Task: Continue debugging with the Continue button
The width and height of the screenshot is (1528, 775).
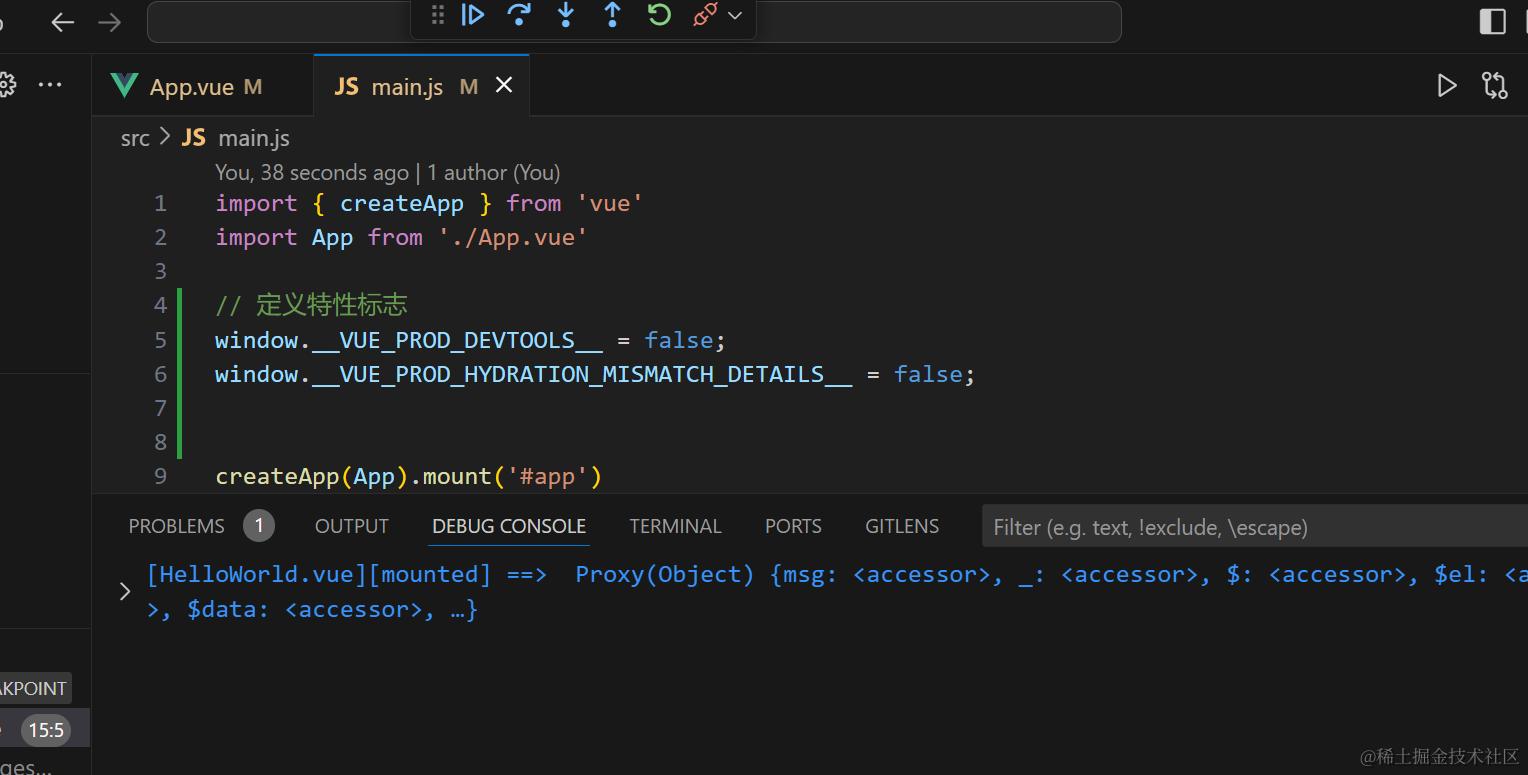Action: [473, 15]
